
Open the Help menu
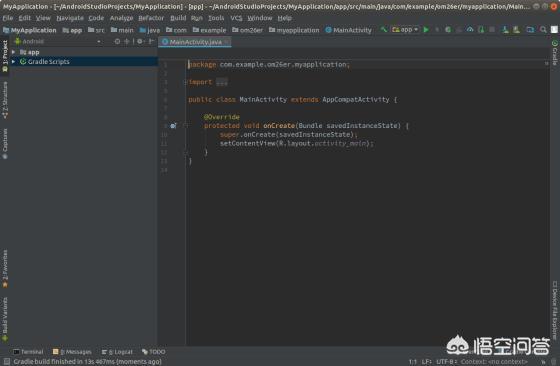[x=284, y=18]
